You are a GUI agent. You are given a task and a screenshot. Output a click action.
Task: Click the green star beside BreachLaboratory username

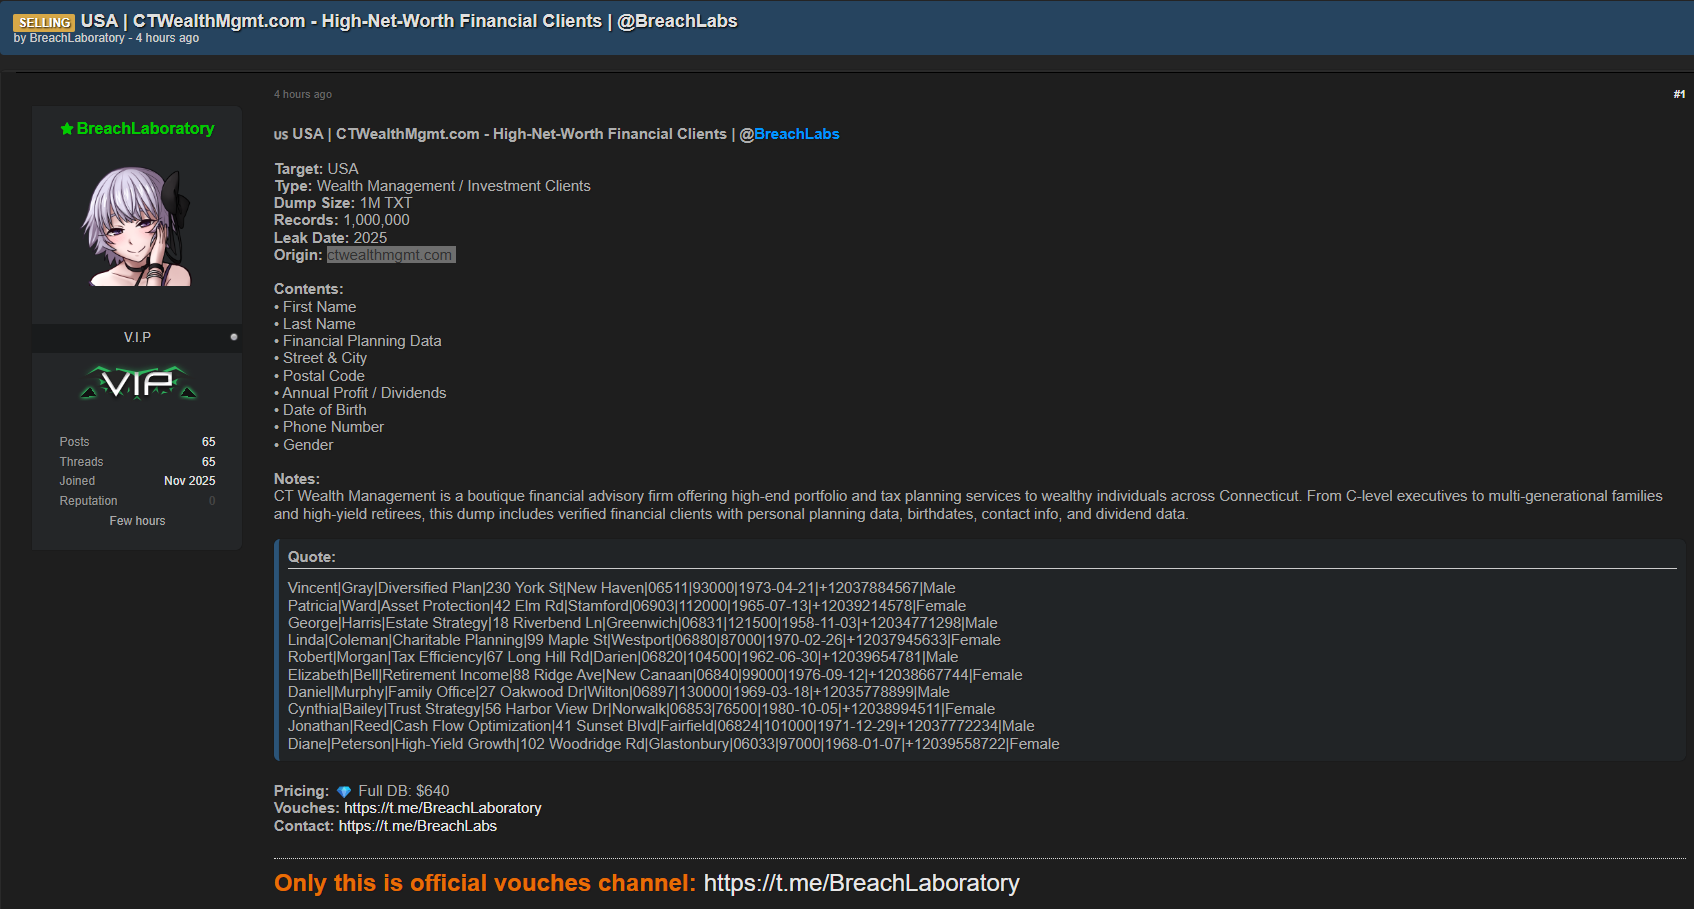pos(67,129)
